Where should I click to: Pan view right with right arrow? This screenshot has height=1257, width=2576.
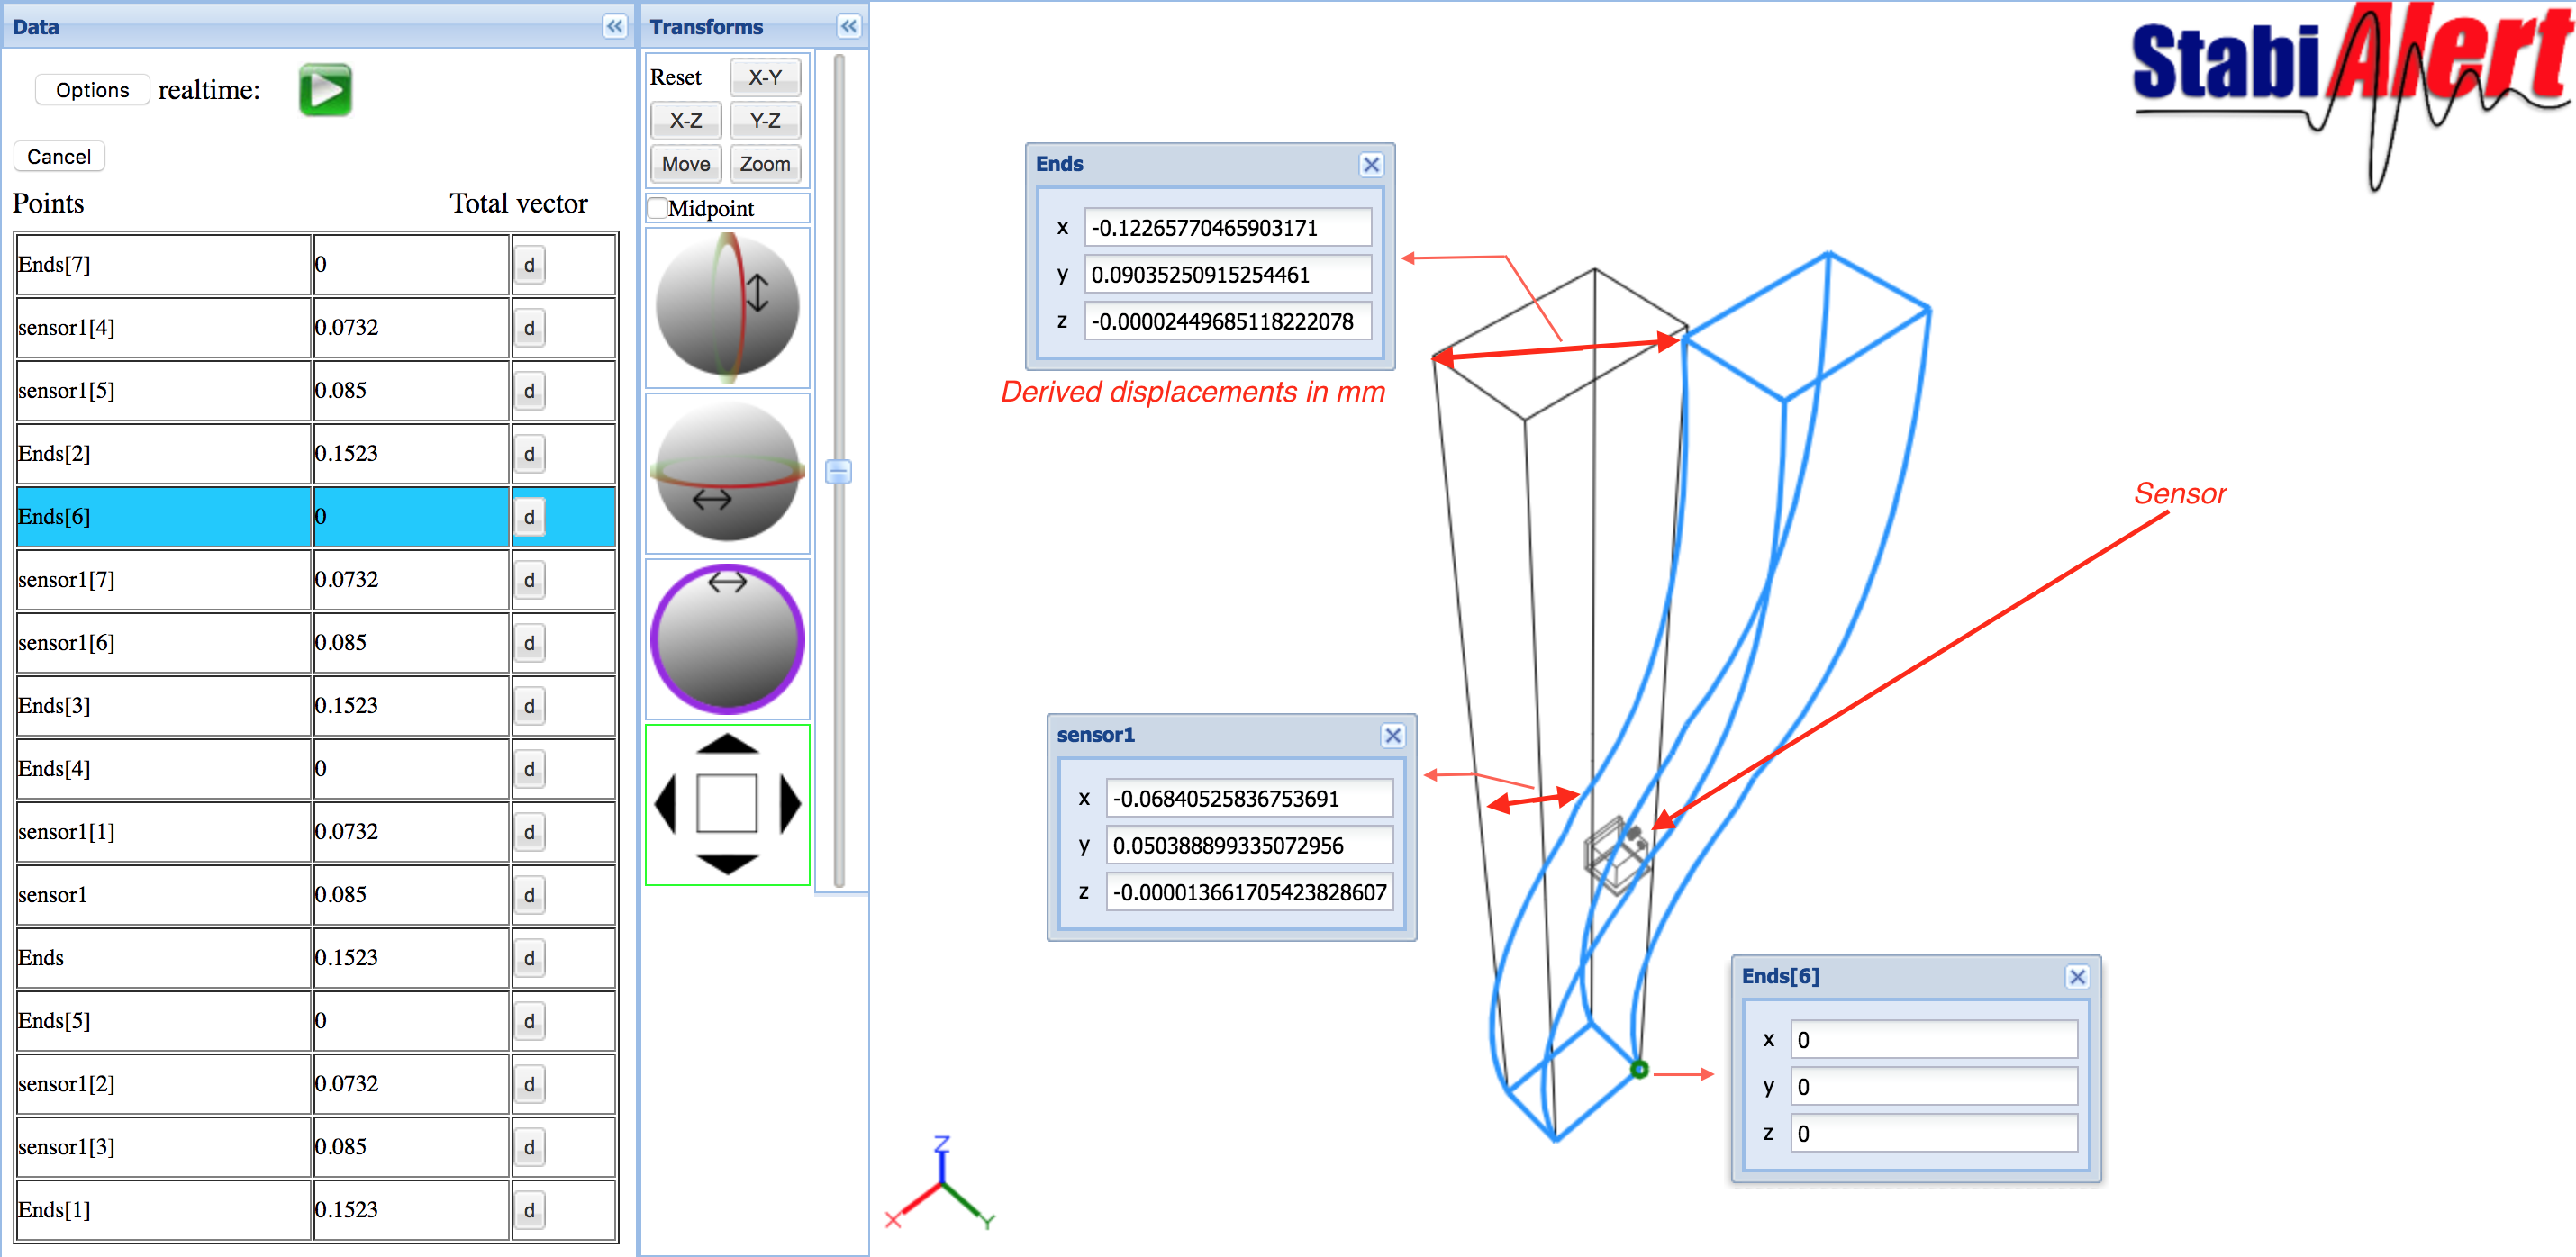point(790,803)
